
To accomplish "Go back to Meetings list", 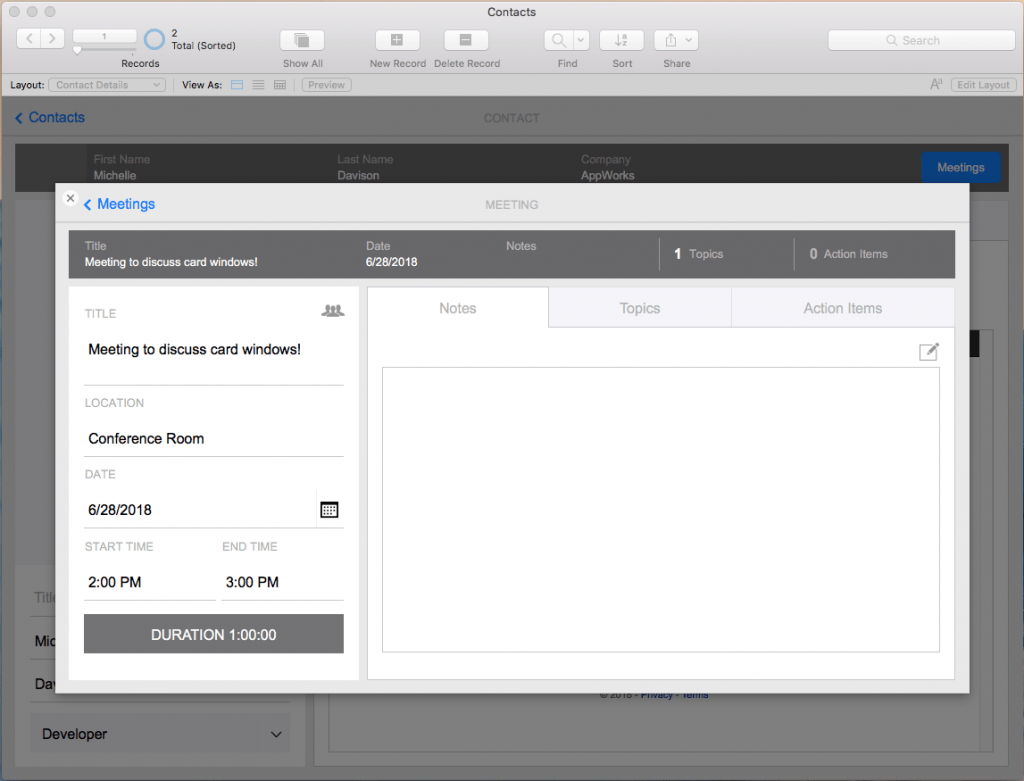I will pos(120,204).
